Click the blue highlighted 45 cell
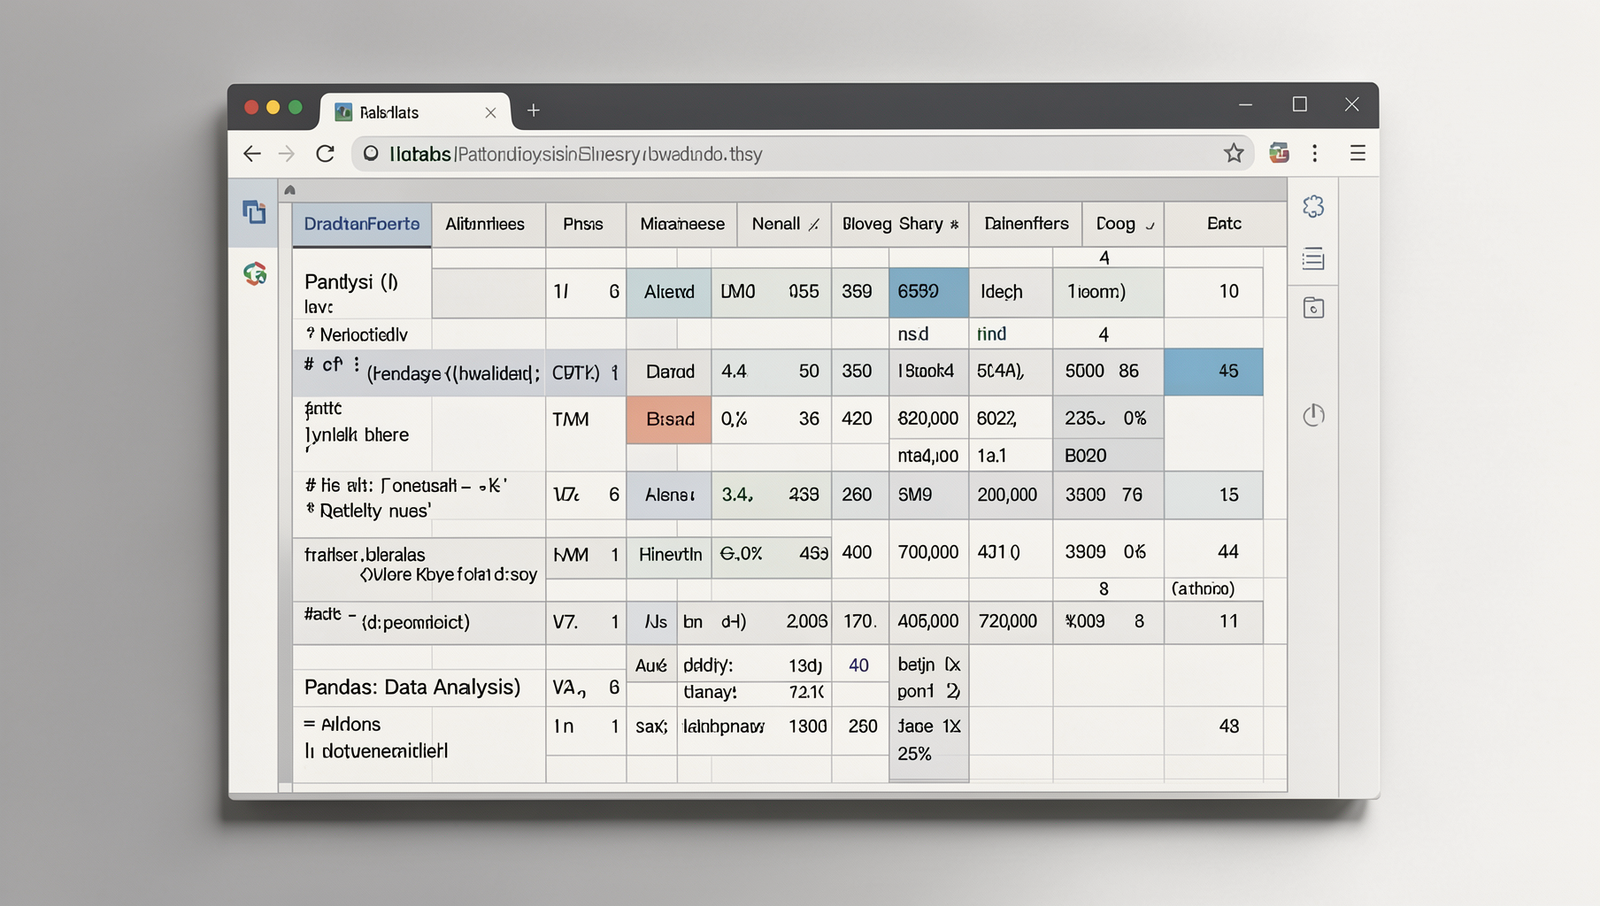This screenshot has width=1600, height=906. tap(1214, 371)
